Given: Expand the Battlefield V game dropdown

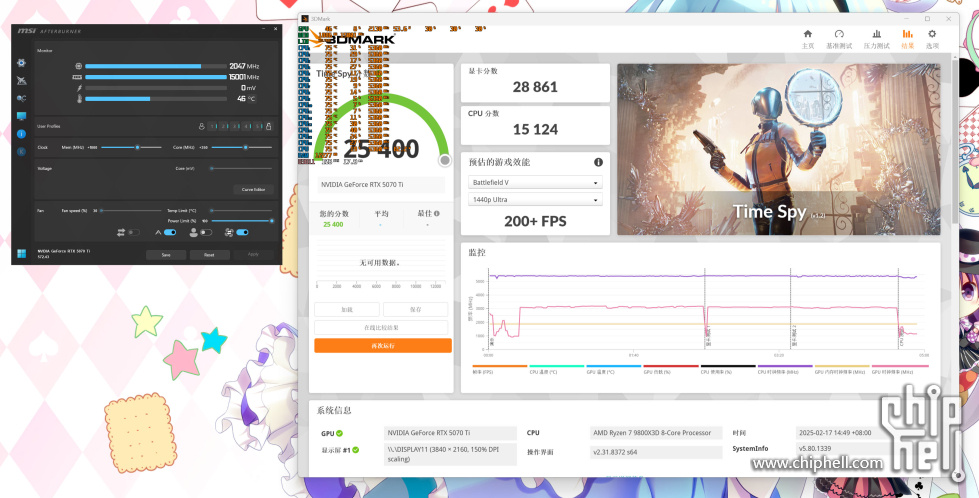Looking at the screenshot, I should click(535, 183).
